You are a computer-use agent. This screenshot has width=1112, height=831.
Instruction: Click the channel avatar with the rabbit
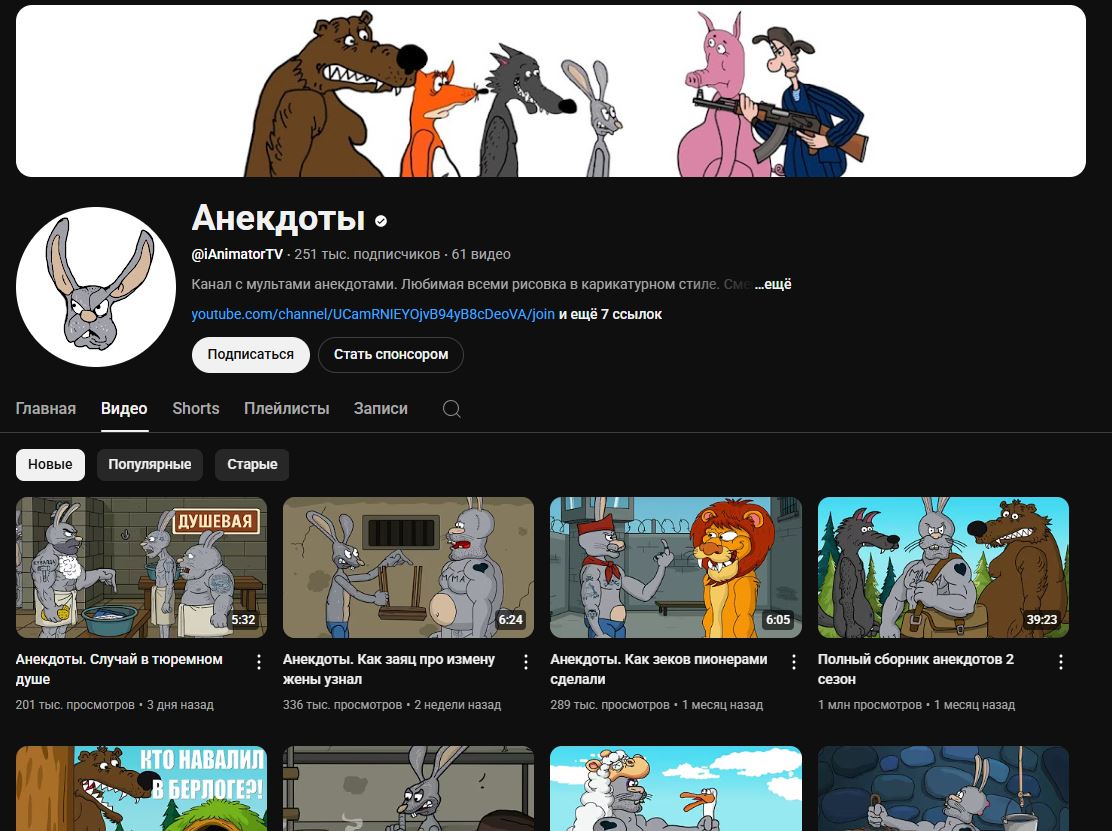96,286
